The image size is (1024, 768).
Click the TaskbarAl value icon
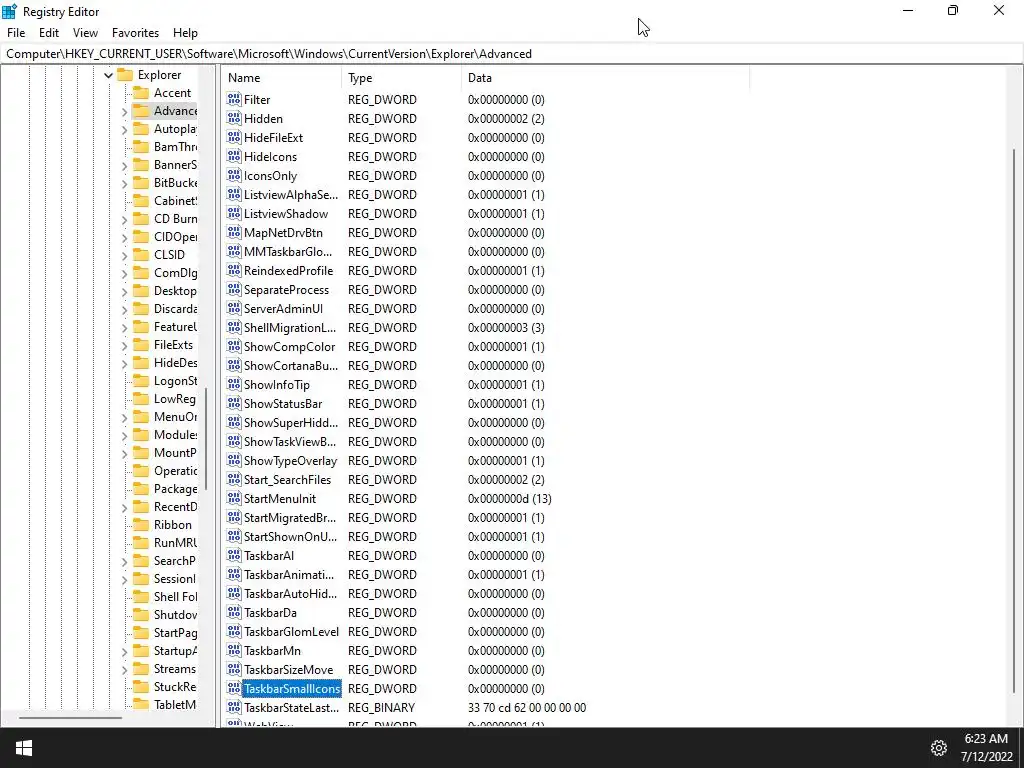pyautogui.click(x=234, y=555)
